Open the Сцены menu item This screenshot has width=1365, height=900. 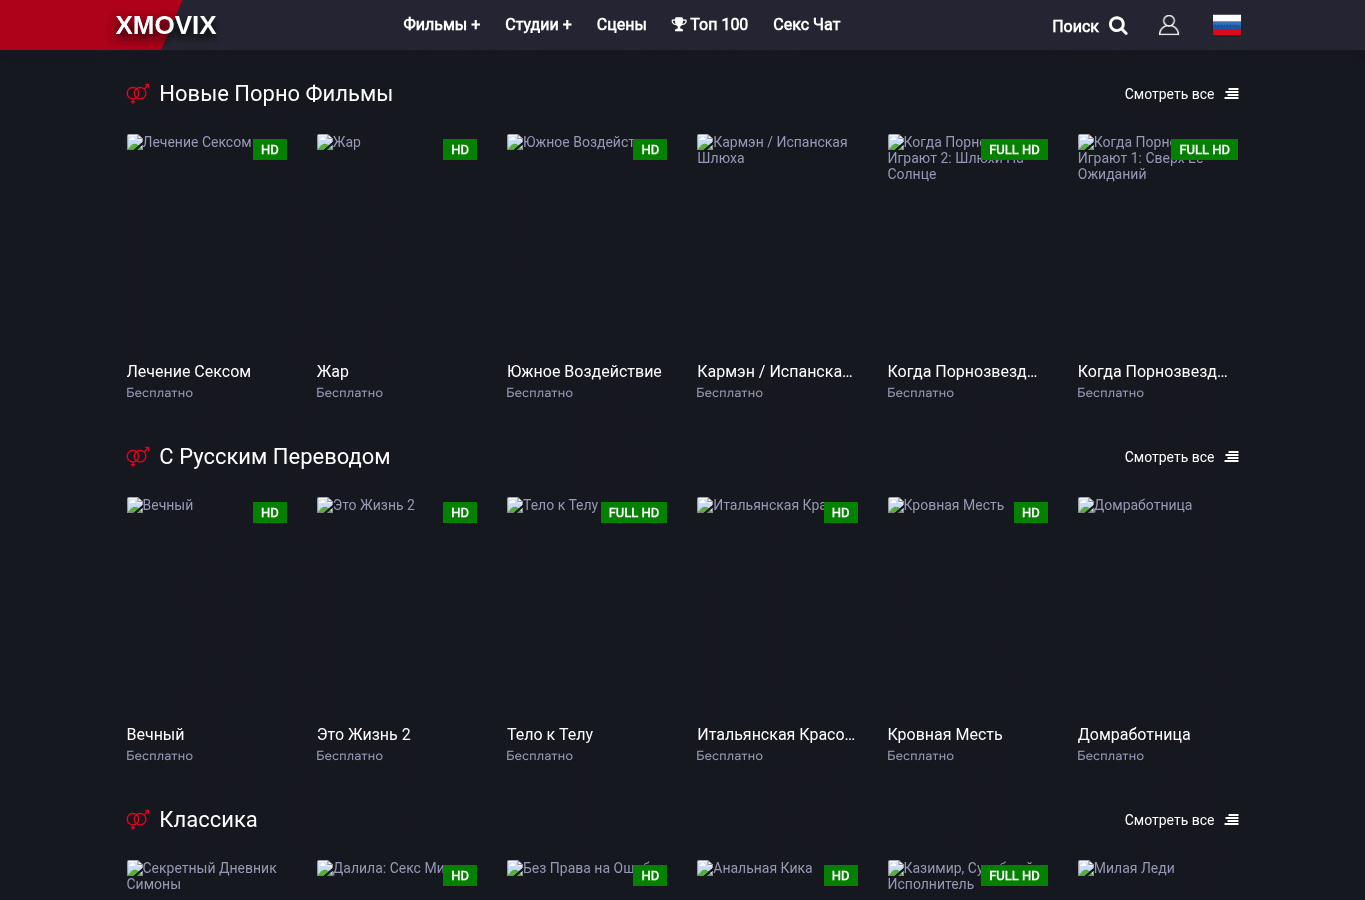[621, 25]
